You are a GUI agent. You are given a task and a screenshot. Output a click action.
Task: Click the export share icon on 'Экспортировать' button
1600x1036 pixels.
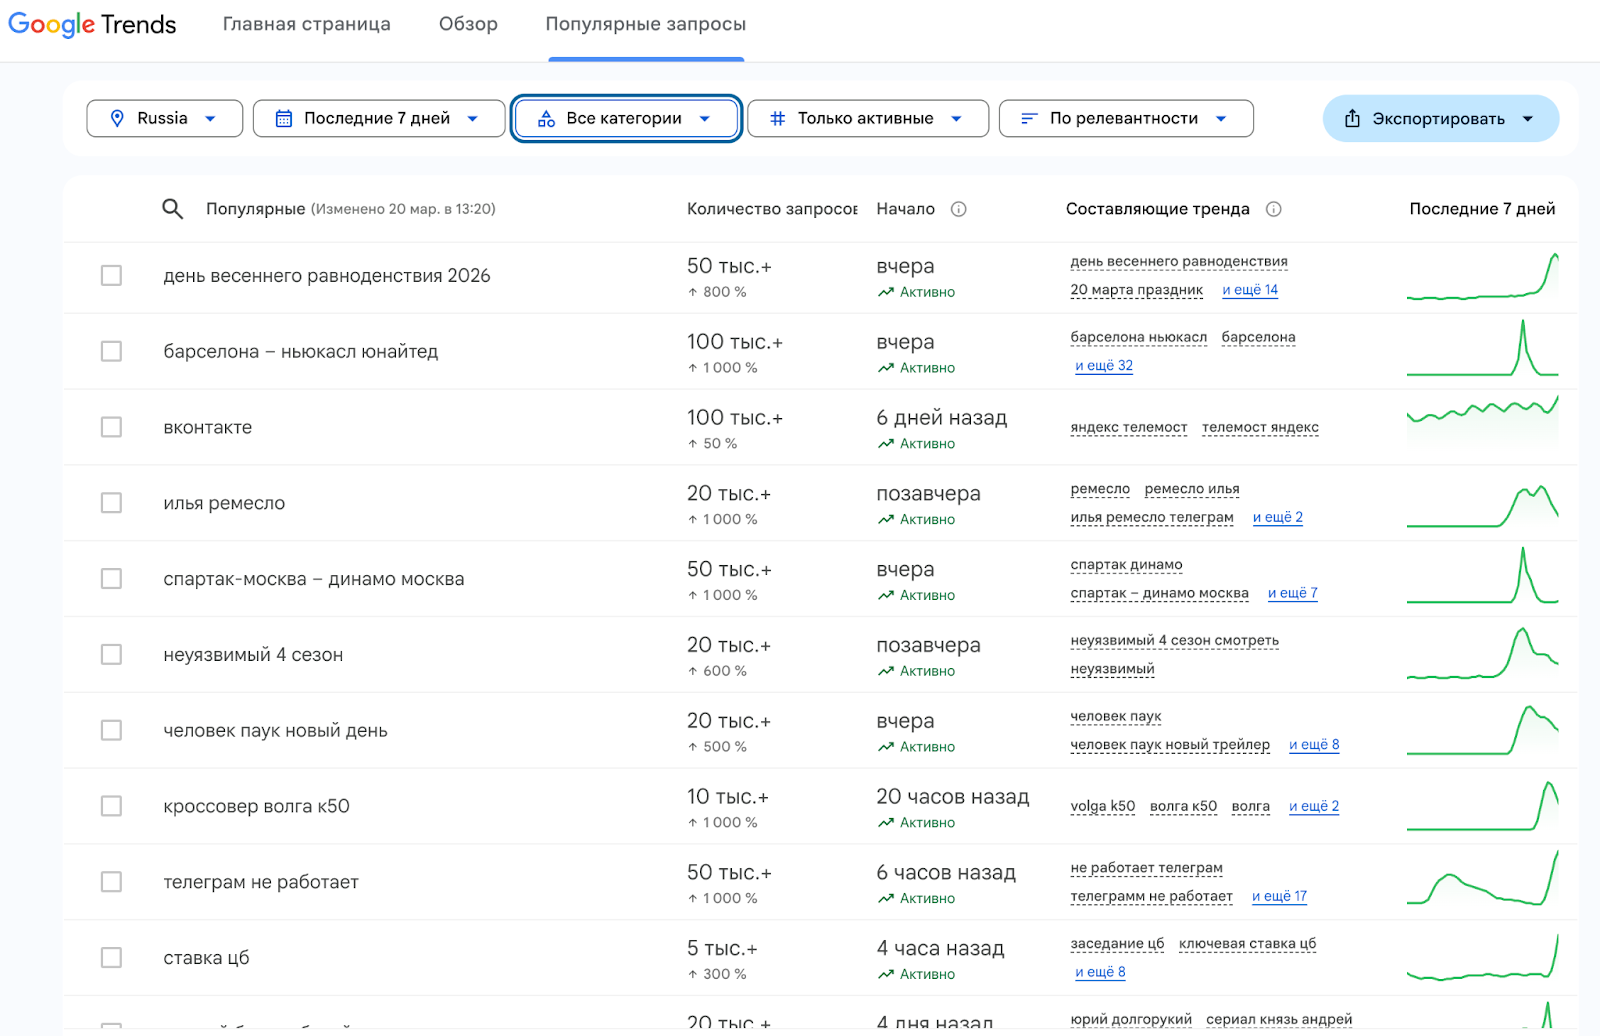point(1352,118)
